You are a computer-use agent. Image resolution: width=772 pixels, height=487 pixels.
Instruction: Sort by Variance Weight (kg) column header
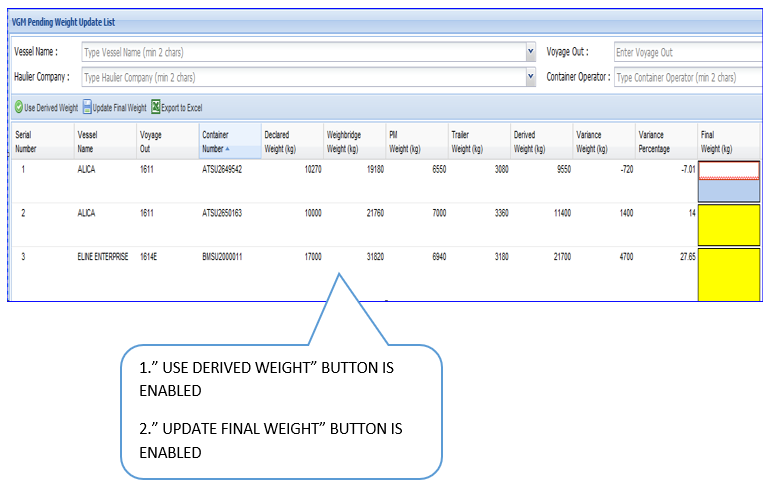(604, 141)
